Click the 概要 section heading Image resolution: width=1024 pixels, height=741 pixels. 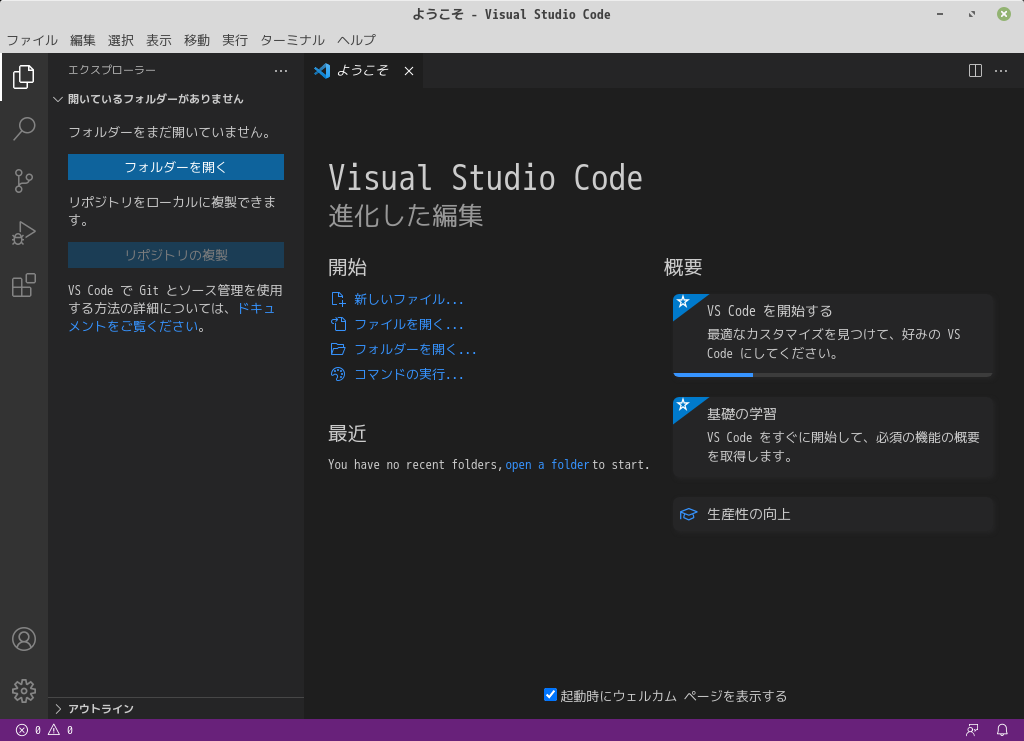click(x=683, y=267)
